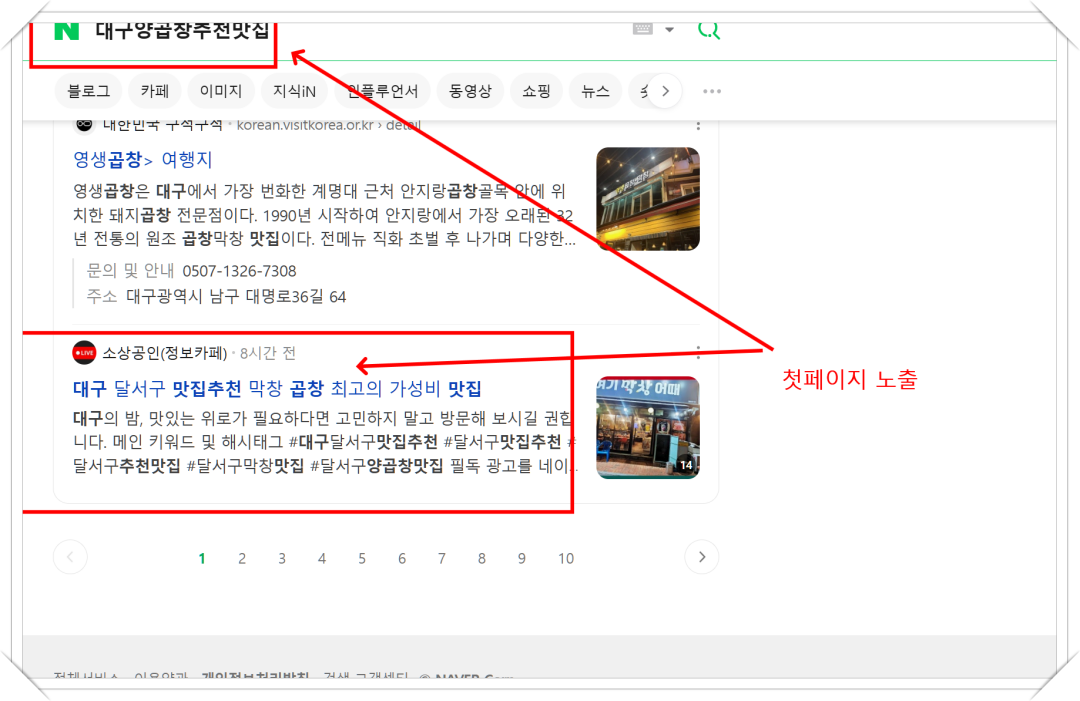Open 대구 달서구 맛집추천 막창 곱창 link
The width and height of the screenshot is (1080, 701).
coord(277,389)
